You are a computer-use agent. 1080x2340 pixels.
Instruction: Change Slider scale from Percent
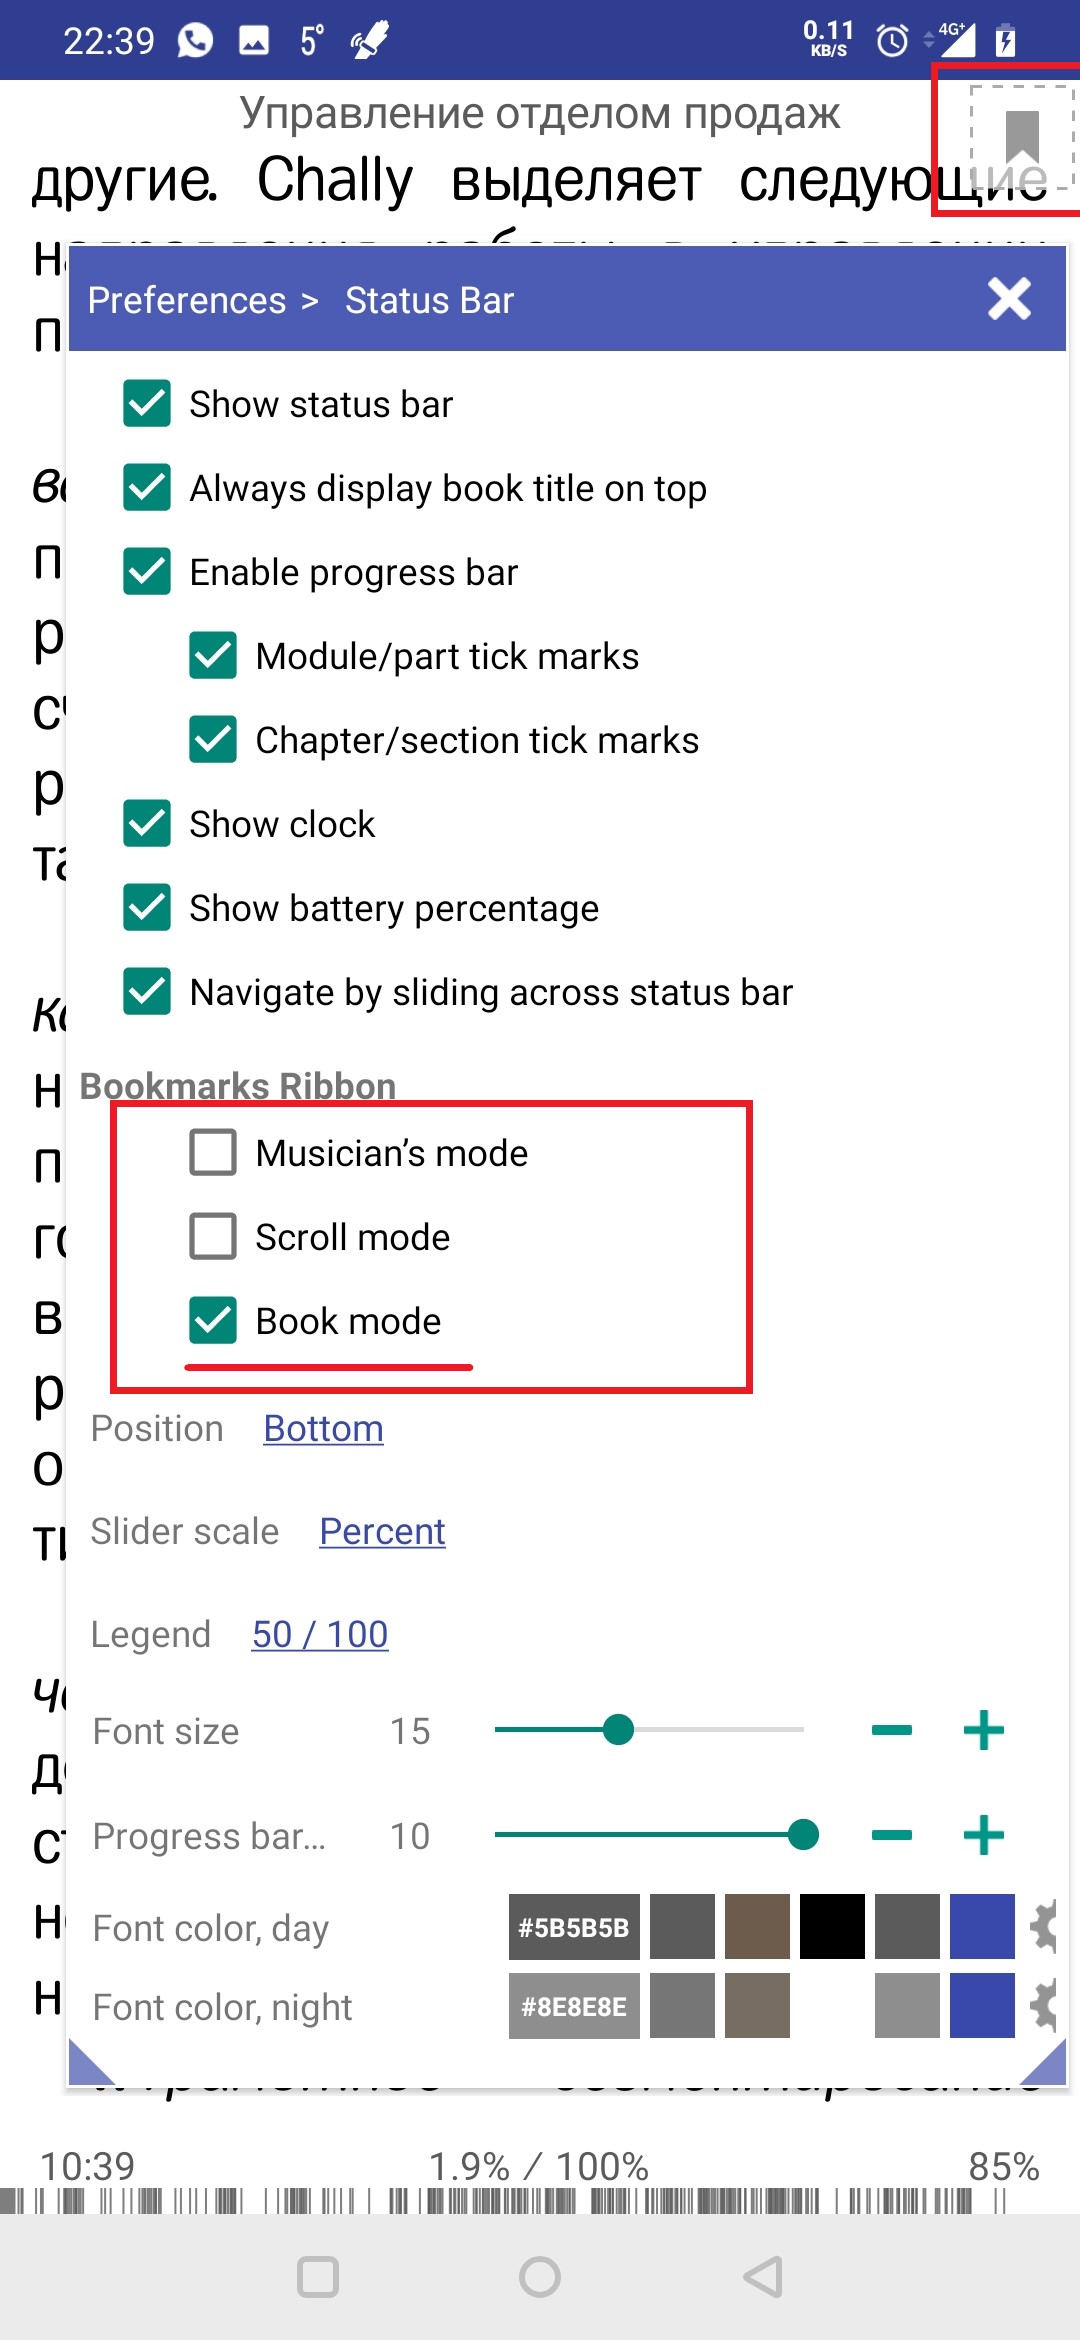tap(382, 1531)
